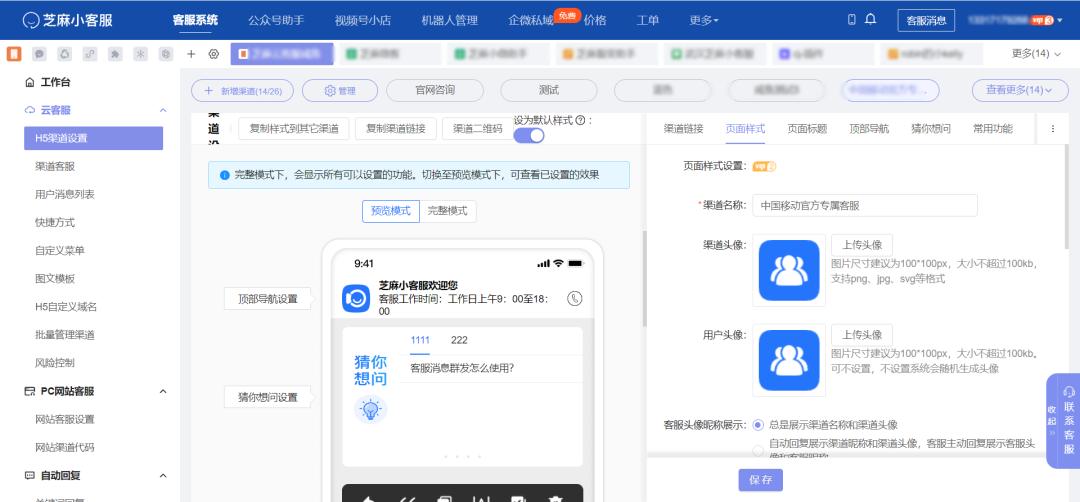Select 自动回复展示渠道昵称和渠道头像 radio option

[x=758, y=450]
